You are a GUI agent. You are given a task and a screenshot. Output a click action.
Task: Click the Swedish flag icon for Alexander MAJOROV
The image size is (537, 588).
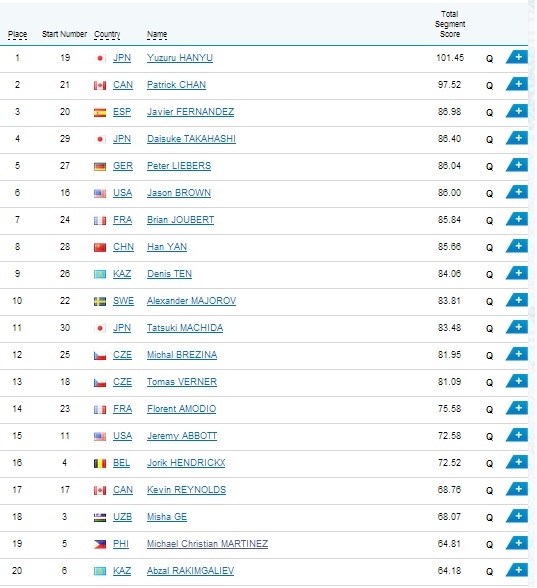click(100, 301)
